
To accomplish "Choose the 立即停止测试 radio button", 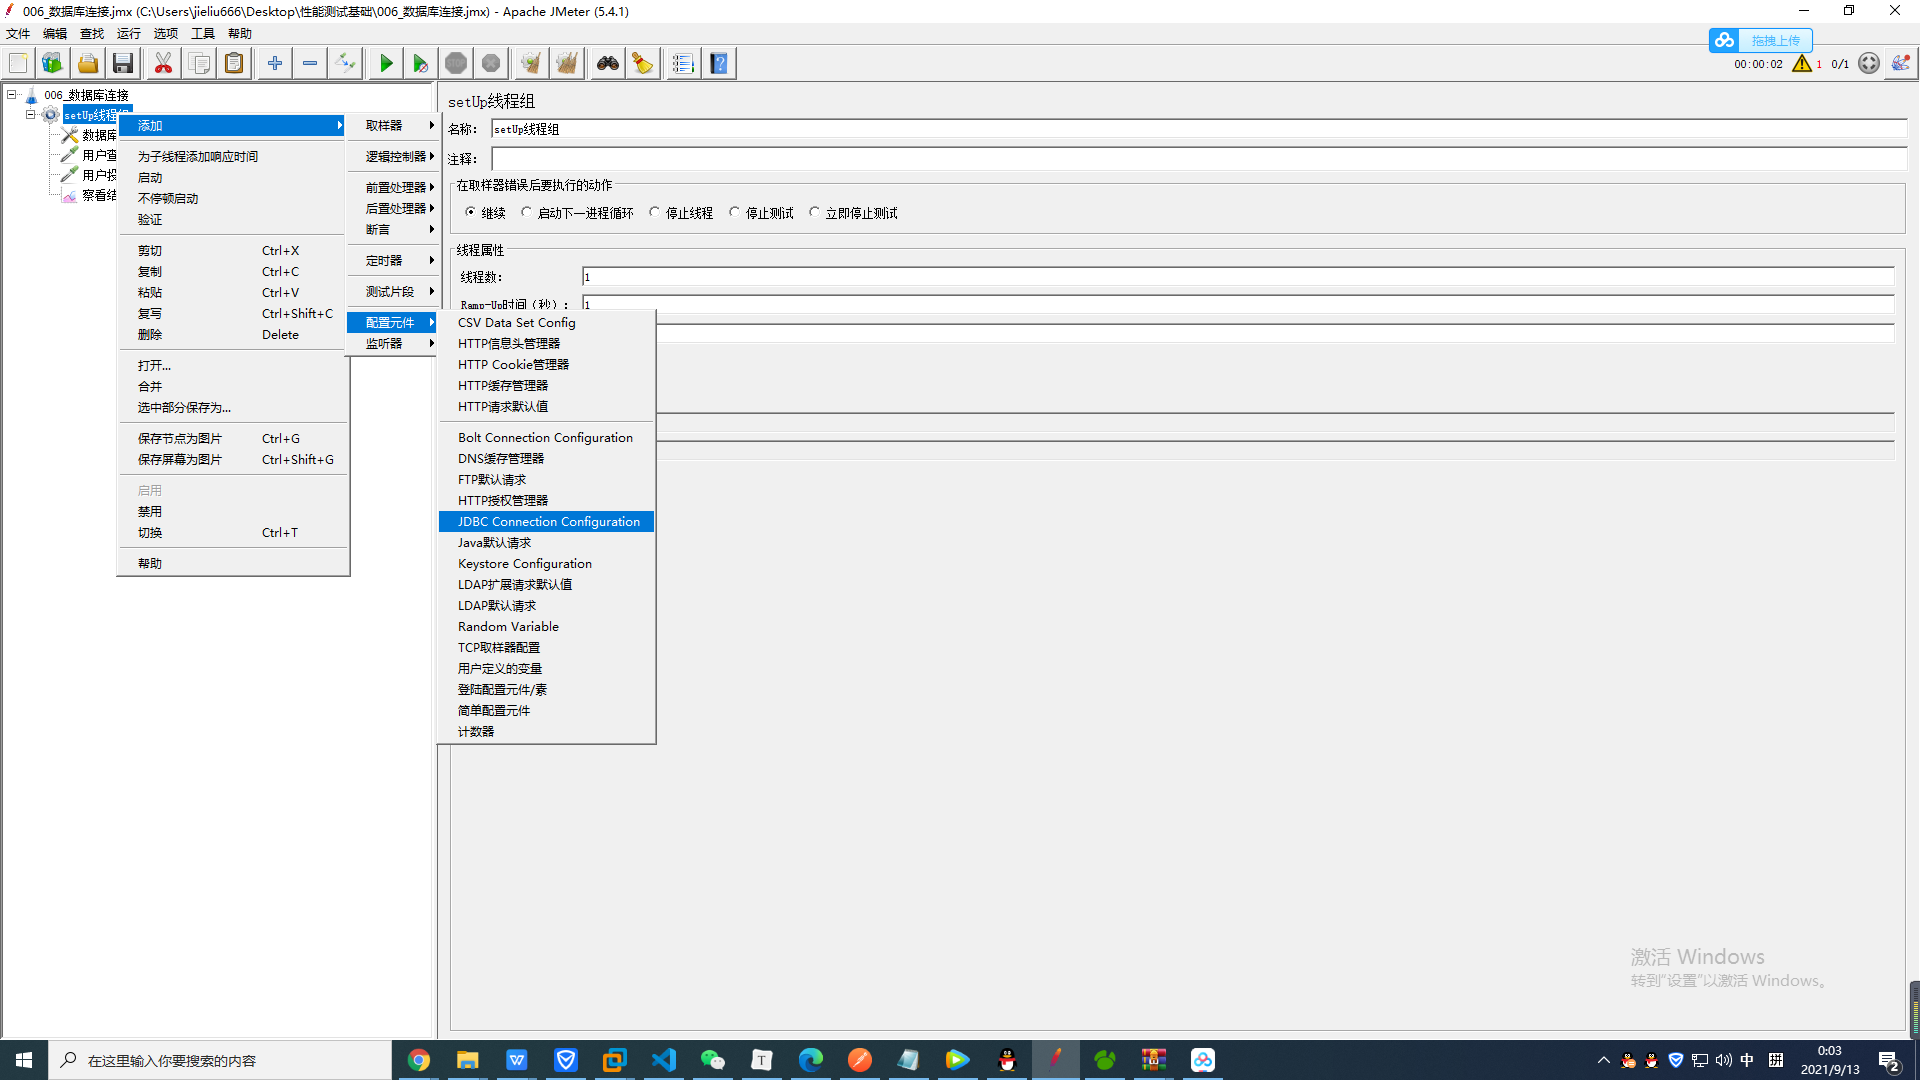I will pos(815,212).
